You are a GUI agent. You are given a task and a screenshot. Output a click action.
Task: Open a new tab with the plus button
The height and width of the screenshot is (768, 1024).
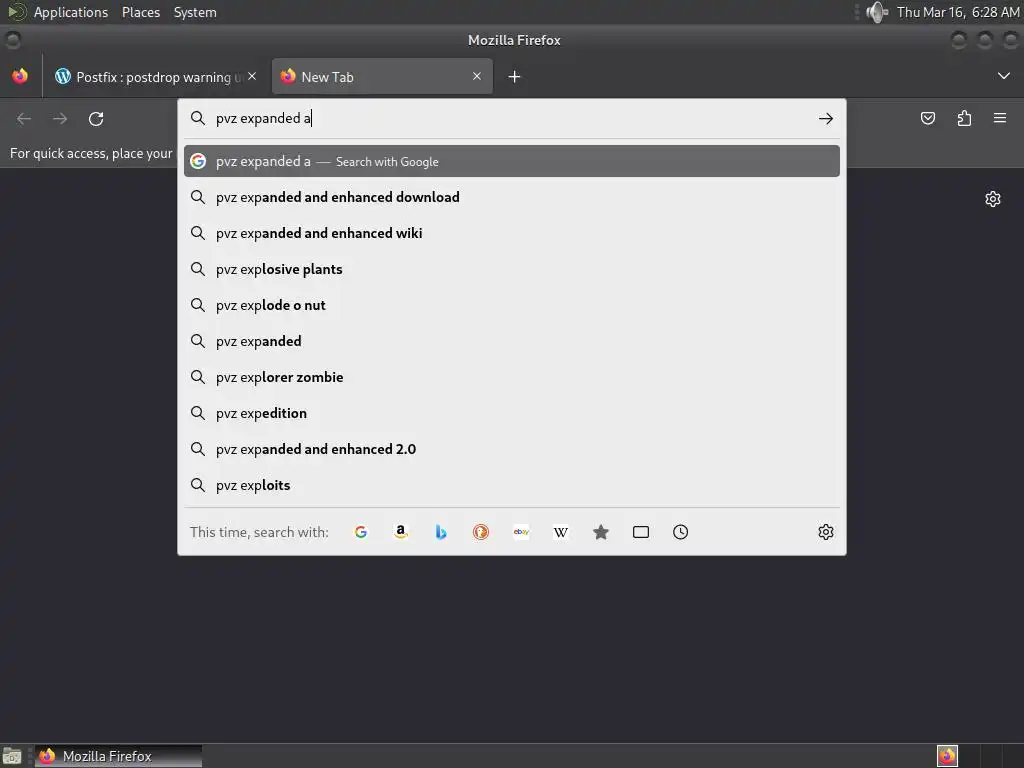coord(515,77)
